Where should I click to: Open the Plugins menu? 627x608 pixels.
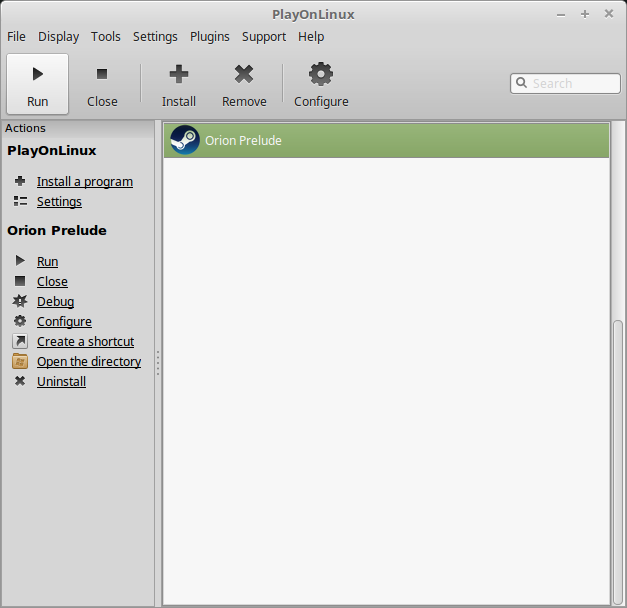click(x=210, y=37)
